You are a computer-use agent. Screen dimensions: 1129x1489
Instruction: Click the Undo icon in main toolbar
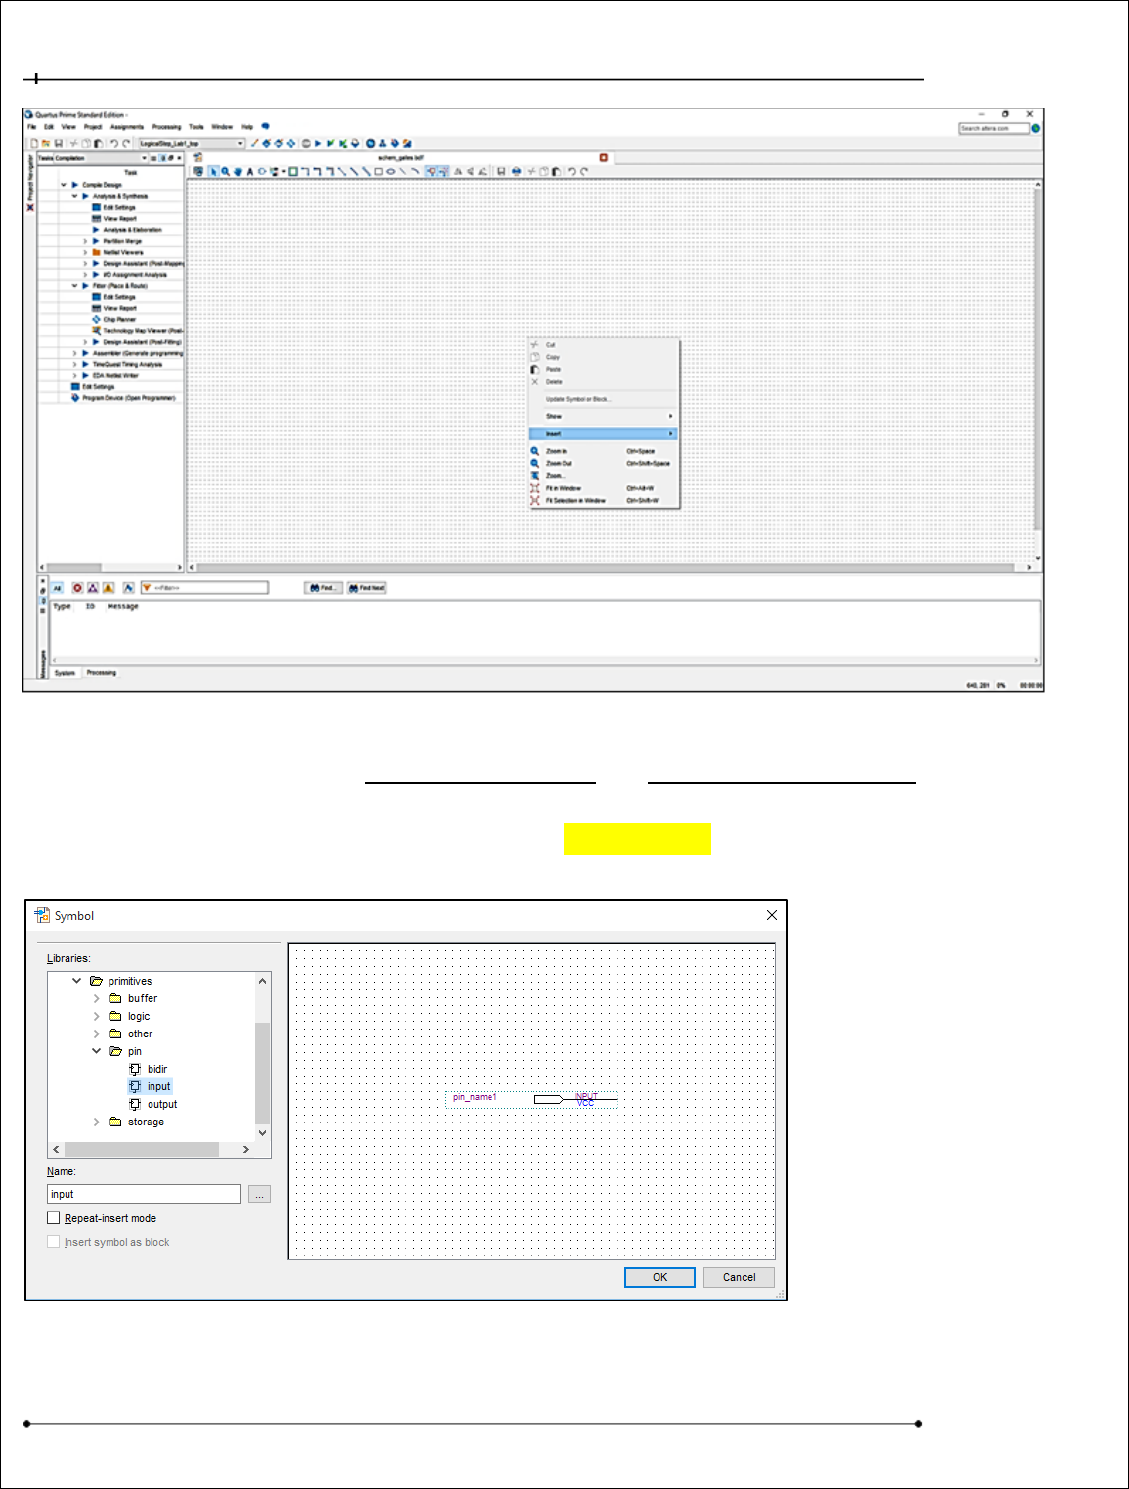(113, 143)
